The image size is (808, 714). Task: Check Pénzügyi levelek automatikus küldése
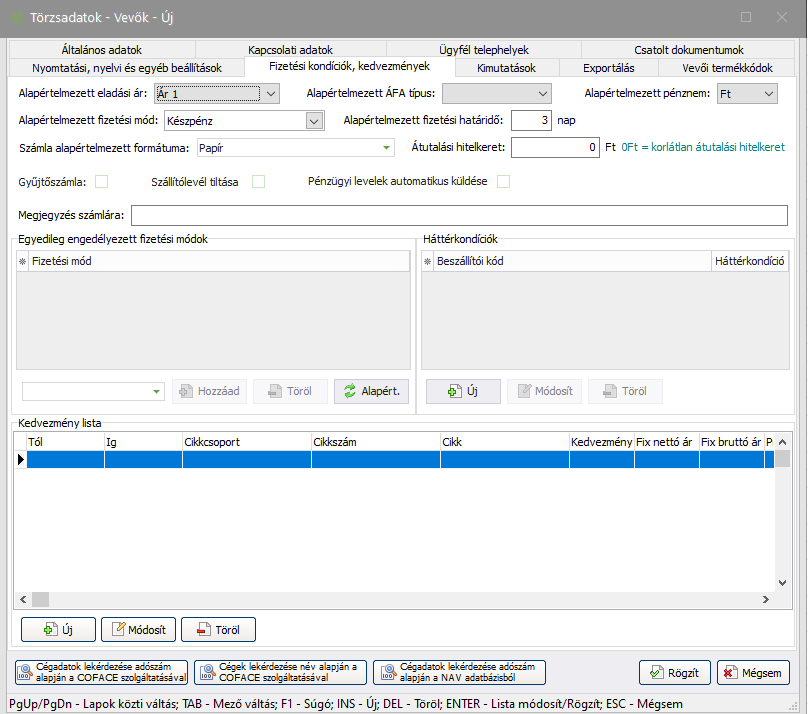[504, 181]
